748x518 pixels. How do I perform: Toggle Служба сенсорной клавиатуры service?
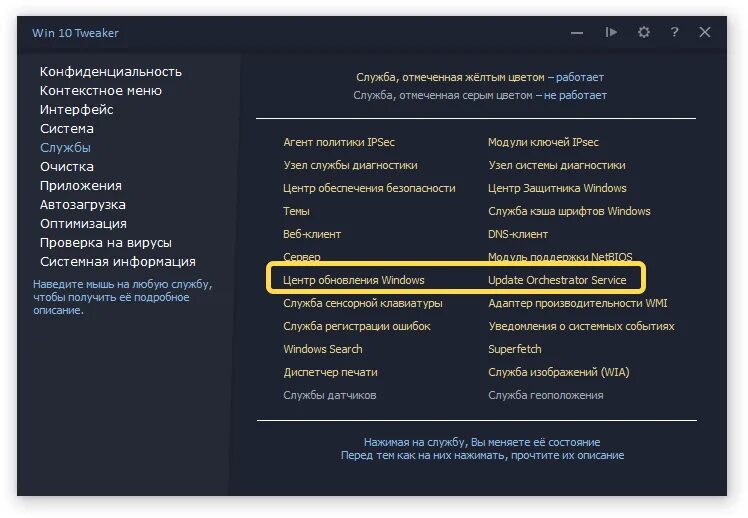(x=363, y=303)
